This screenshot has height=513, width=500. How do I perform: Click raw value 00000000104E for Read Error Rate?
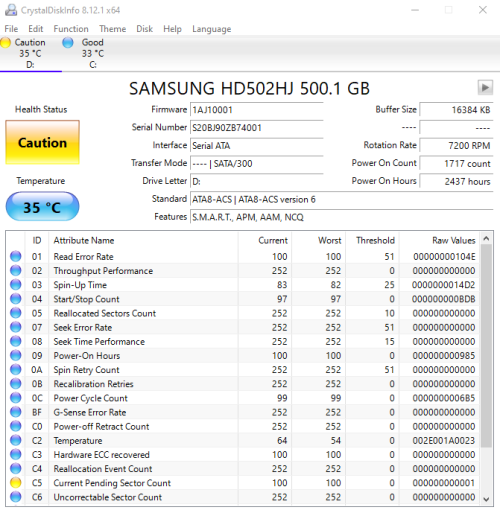coord(444,257)
